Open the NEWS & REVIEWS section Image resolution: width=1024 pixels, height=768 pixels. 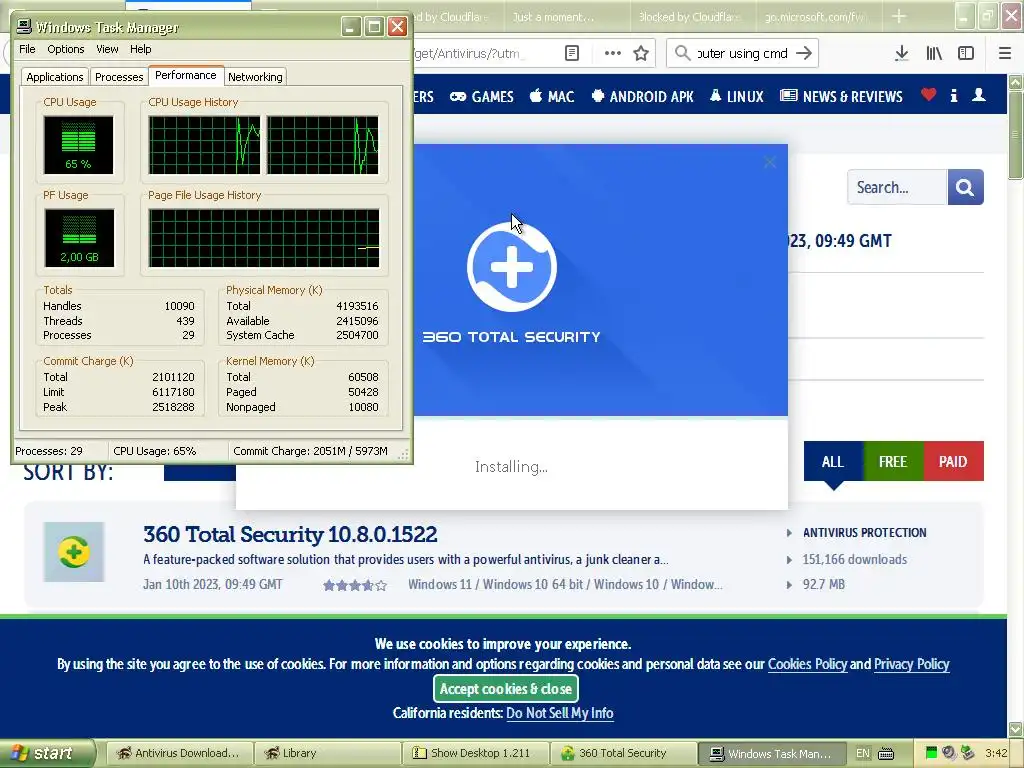click(x=842, y=97)
